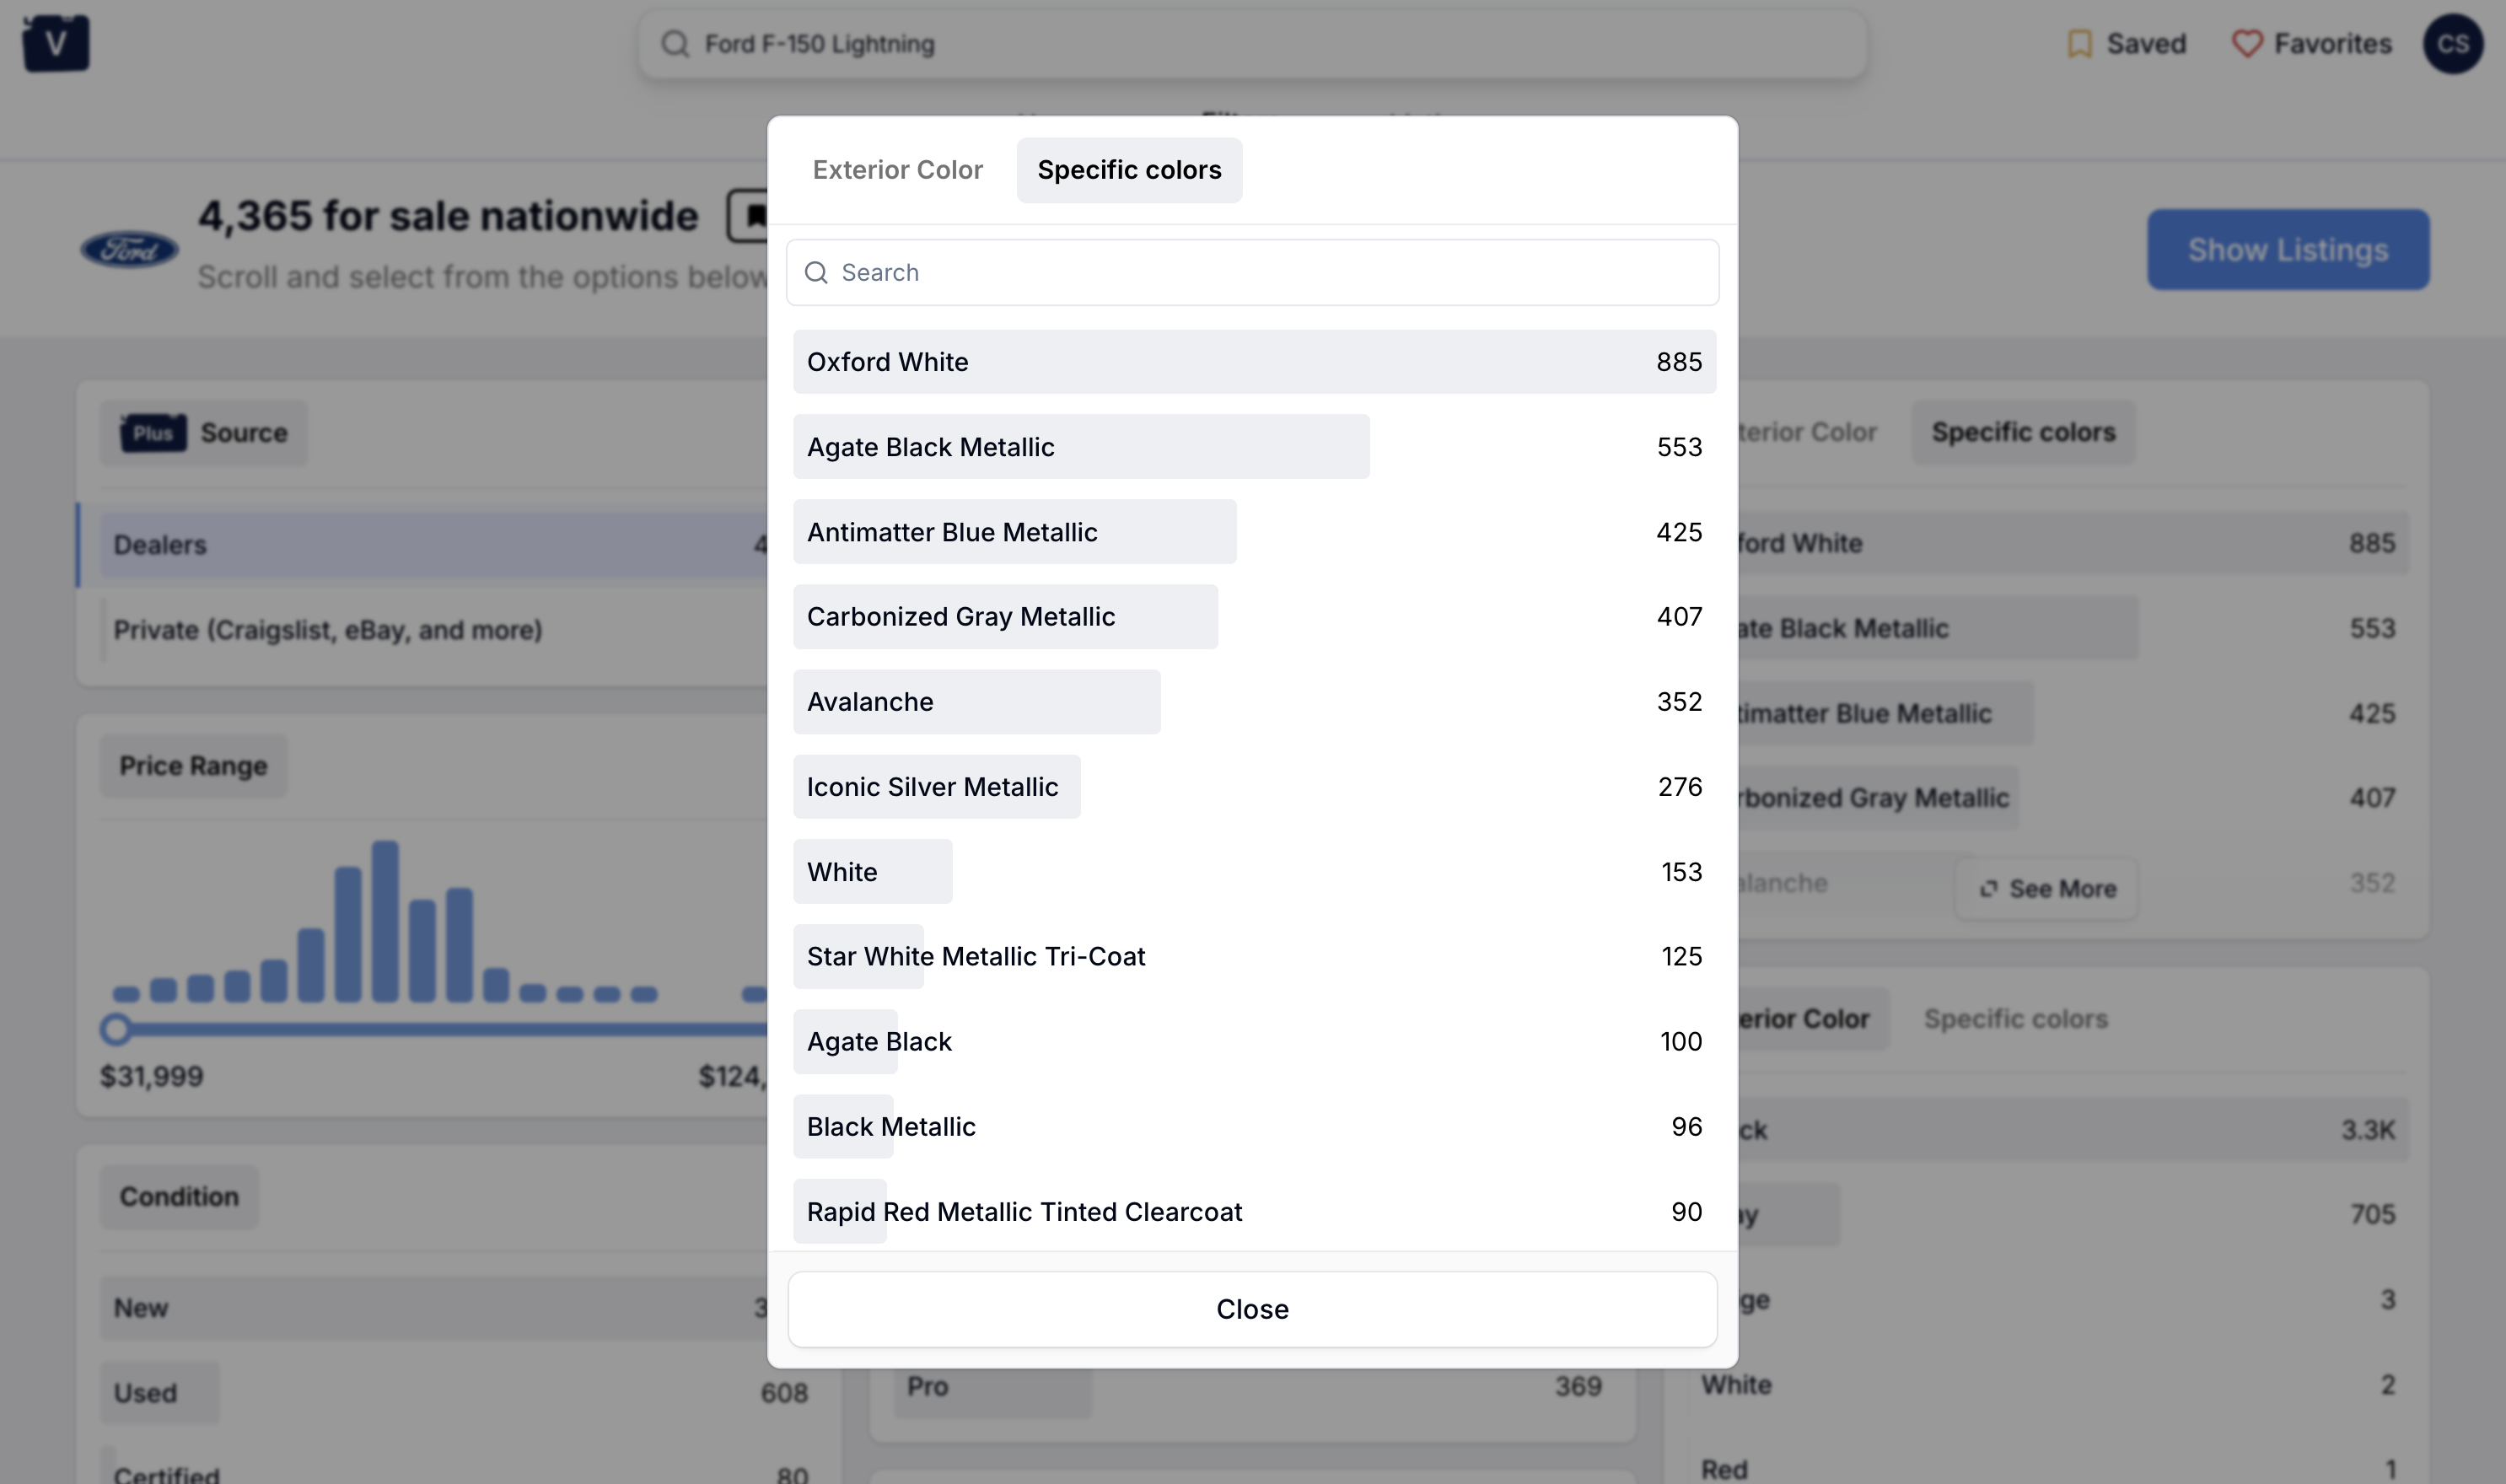Select exterior color row with 705

coord(2073,1214)
